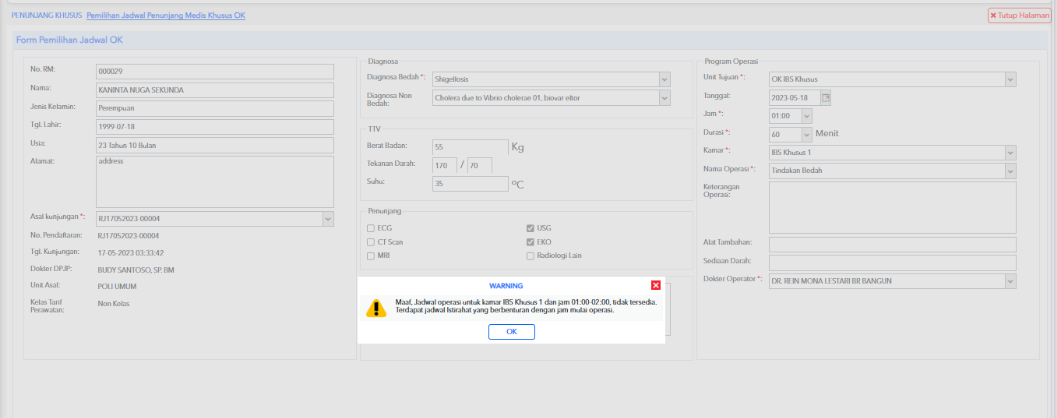Viewport: 1057px width, 418px height.
Task: Open Pemilihan Jadwal Penunjang Medis Khusus OK link
Action: [x=166, y=15]
